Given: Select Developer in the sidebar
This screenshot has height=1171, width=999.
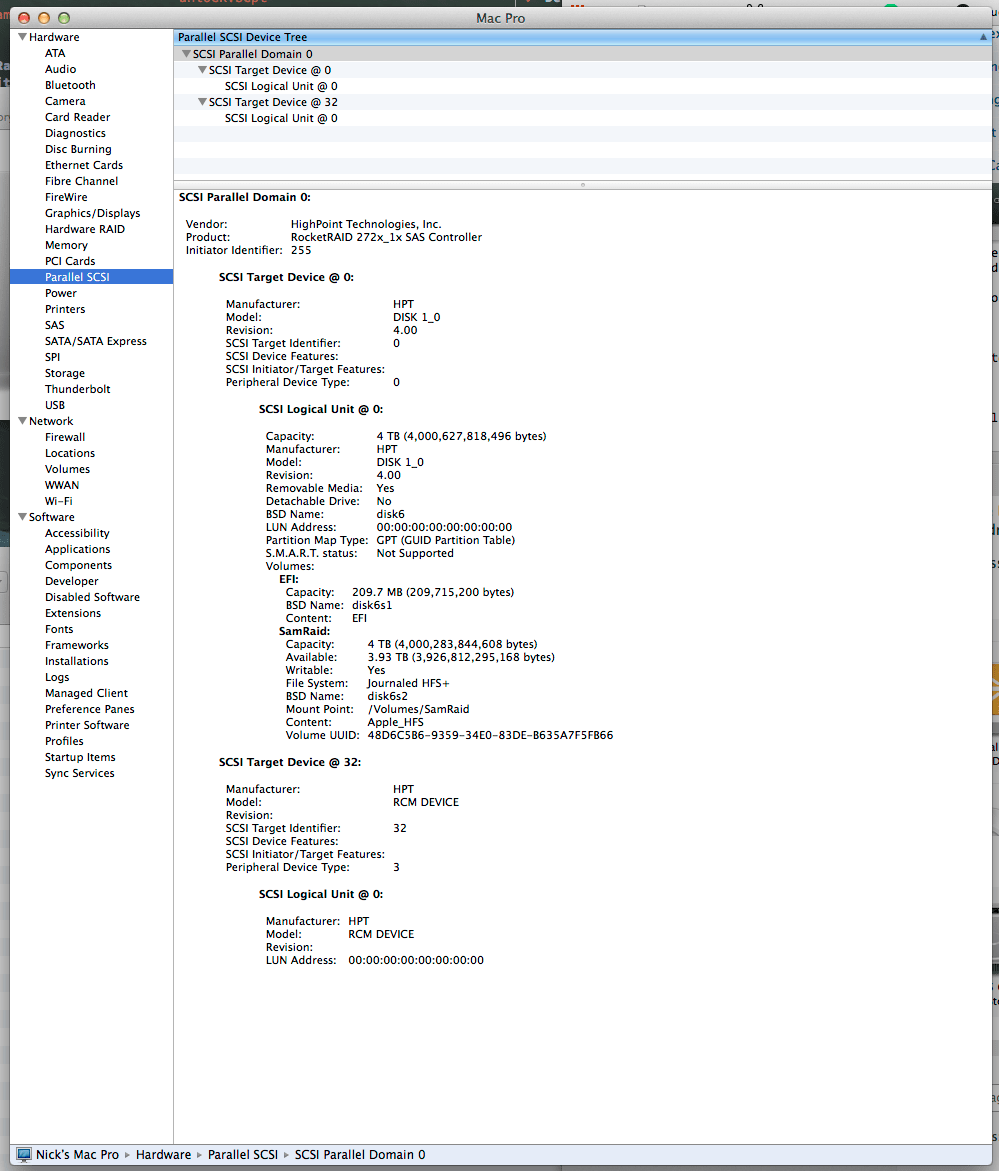Looking at the screenshot, I should [x=72, y=581].
